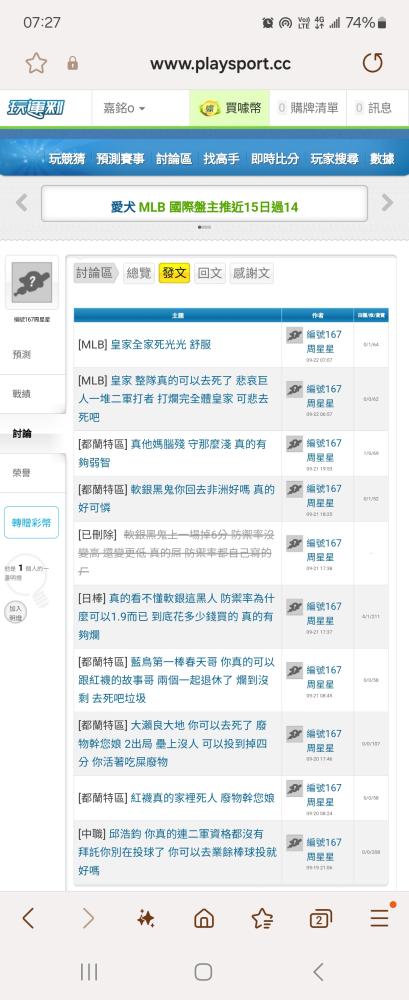Open the tabs switcher showing 2
409x1000 pixels.
pos(320,918)
